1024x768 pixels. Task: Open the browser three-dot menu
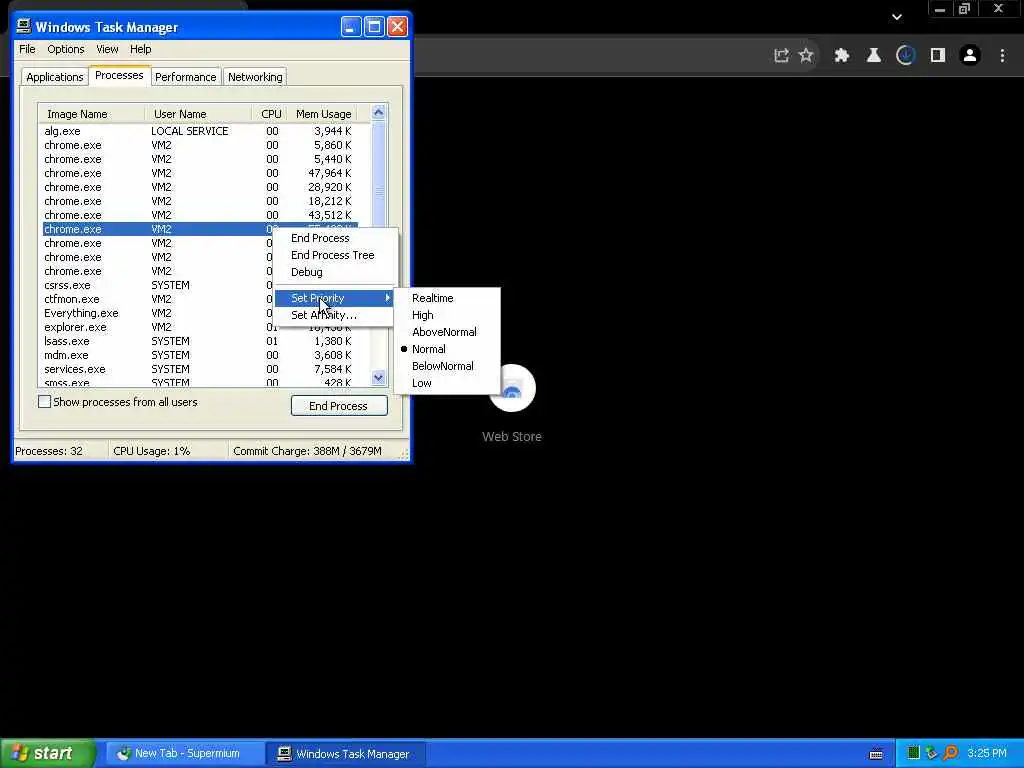[x=1002, y=56]
